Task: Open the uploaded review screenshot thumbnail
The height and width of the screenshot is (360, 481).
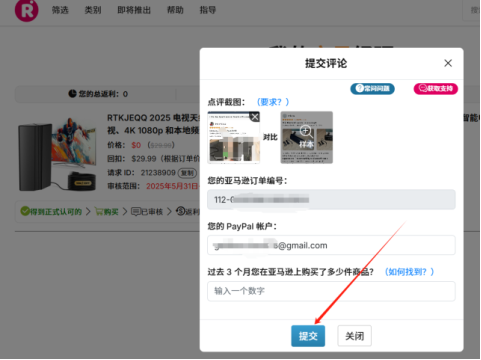Action: [233, 137]
